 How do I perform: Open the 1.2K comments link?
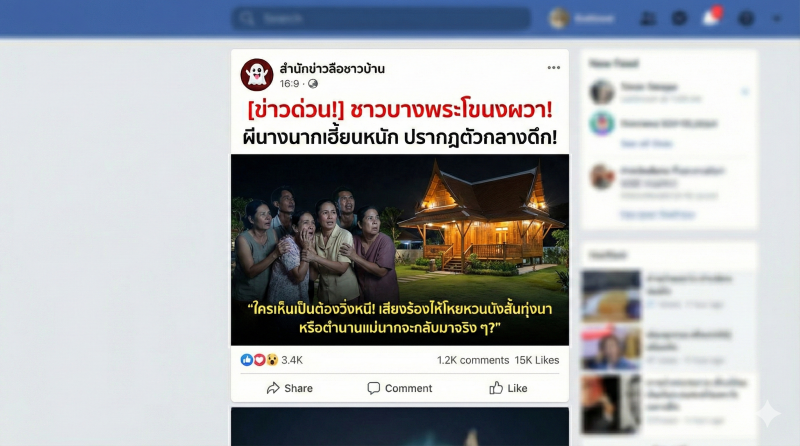pos(473,360)
